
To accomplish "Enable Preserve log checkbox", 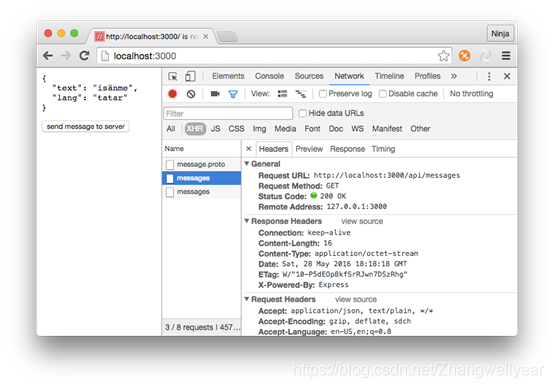I will coord(323,94).
